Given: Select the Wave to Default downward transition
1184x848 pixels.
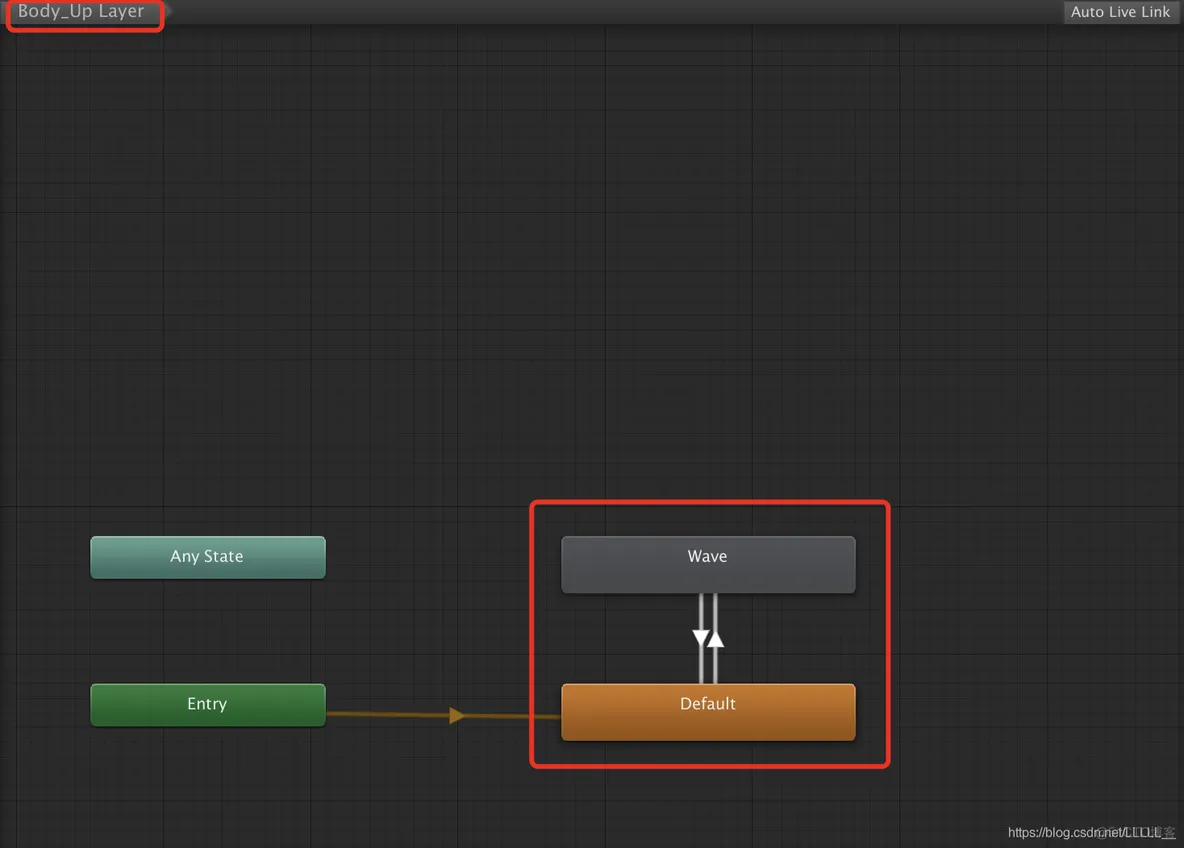Looking at the screenshot, I should pos(701,638).
